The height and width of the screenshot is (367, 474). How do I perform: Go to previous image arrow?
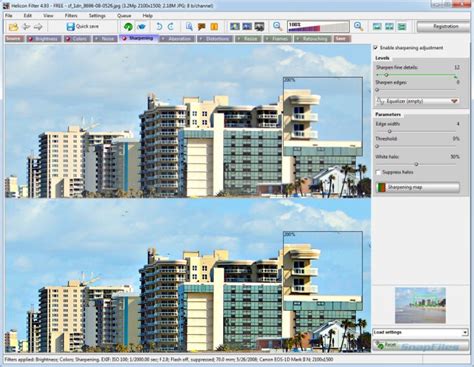tap(26, 27)
